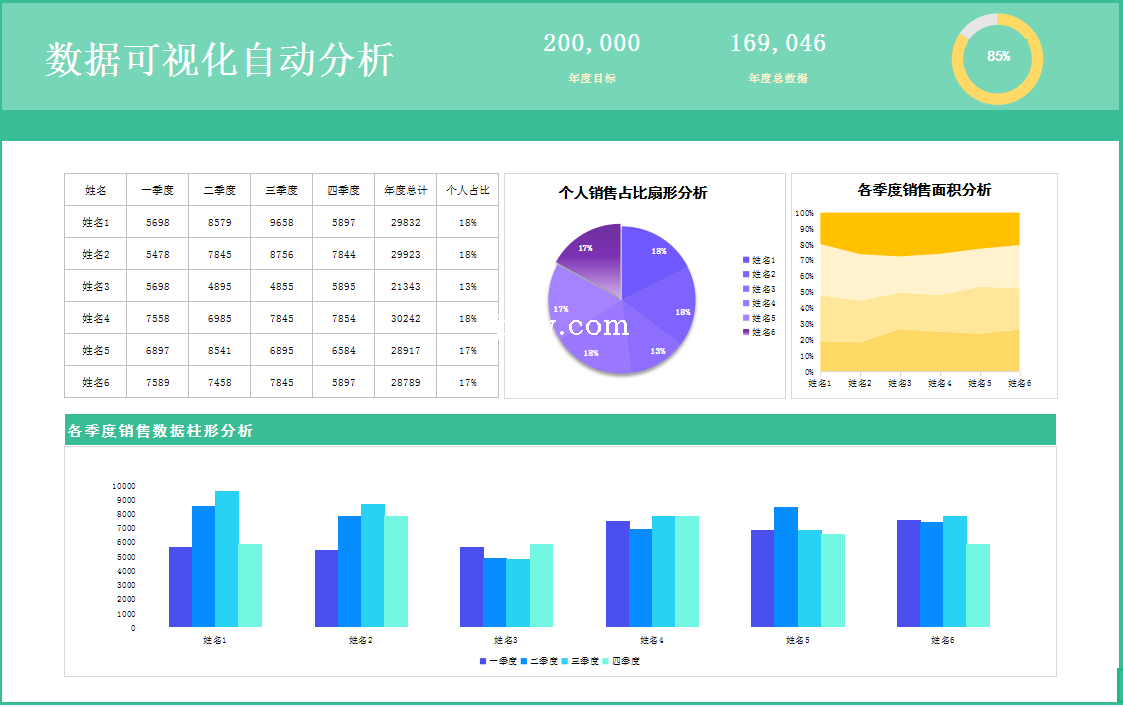Click the table cell containing 9658

point(281,223)
